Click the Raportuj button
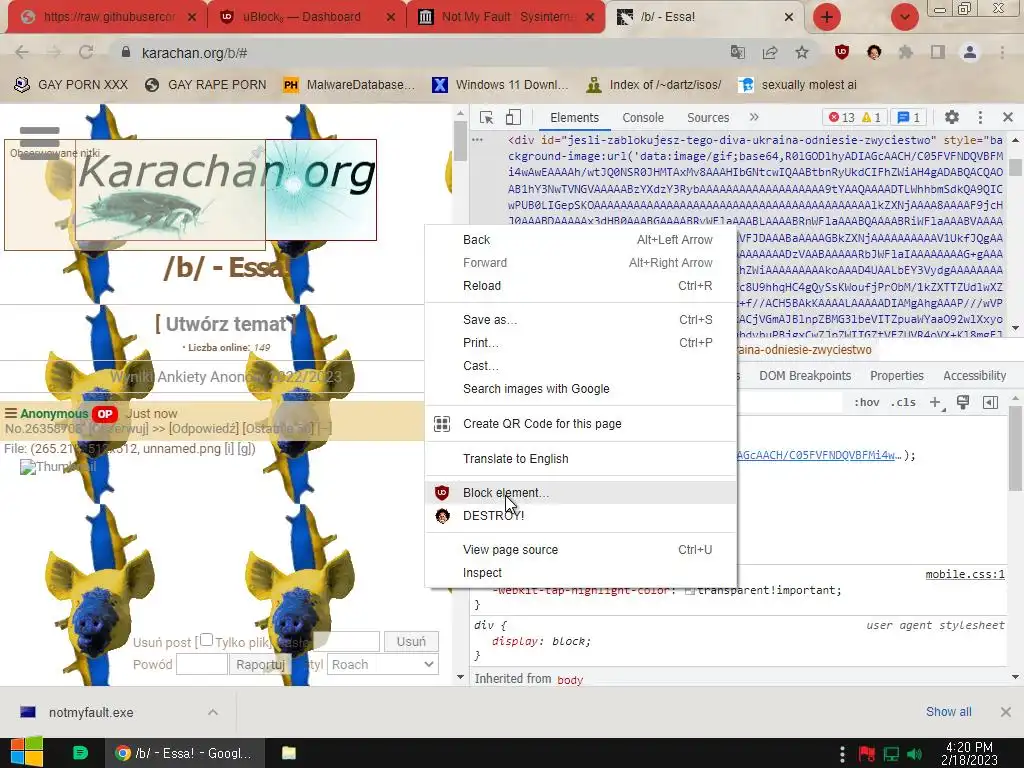Image resolution: width=1024 pixels, height=768 pixels. click(x=260, y=664)
